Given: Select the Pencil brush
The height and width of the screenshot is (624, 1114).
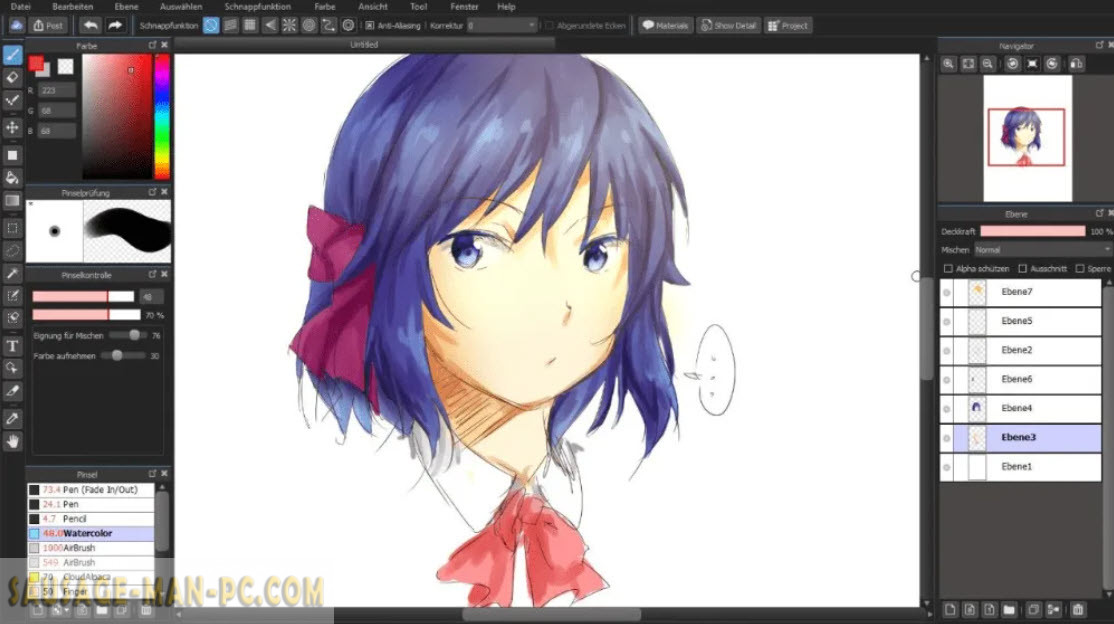Looking at the screenshot, I should [91, 519].
